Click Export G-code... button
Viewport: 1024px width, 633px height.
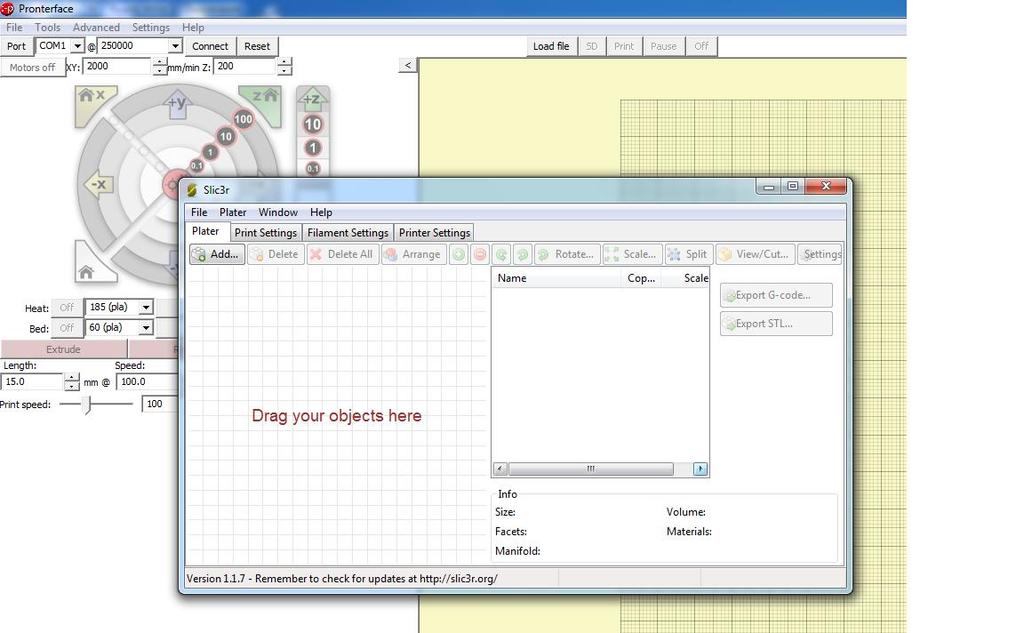pos(776,295)
